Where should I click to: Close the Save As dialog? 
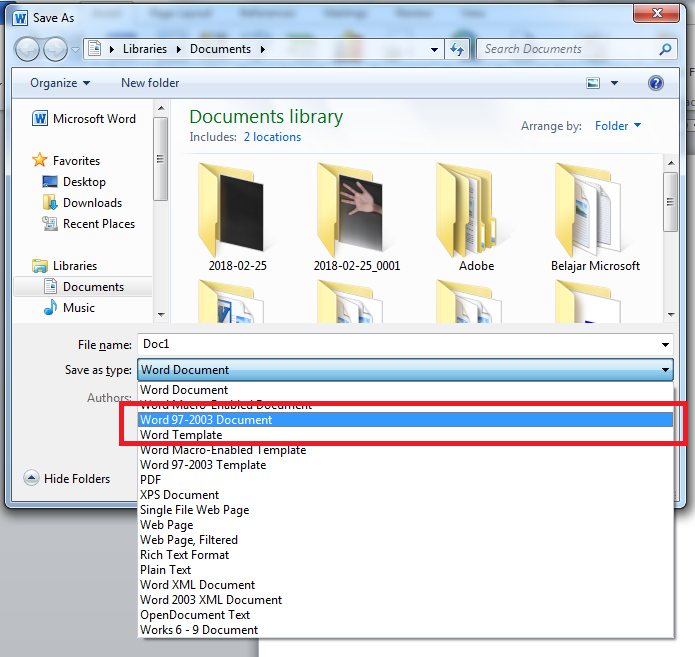pyautogui.click(x=657, y=13)
